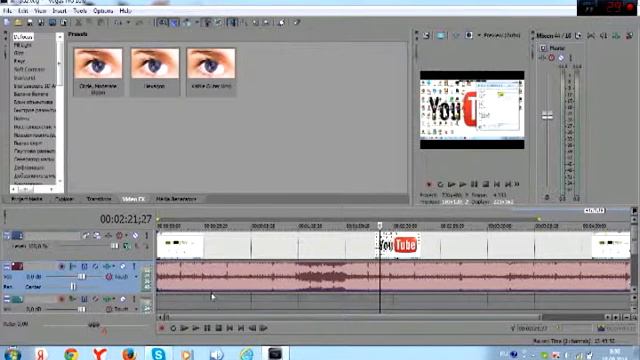Switch to the Video FX tab
Viewport: 640px width, 360px height.
click(x=133, y=199)
